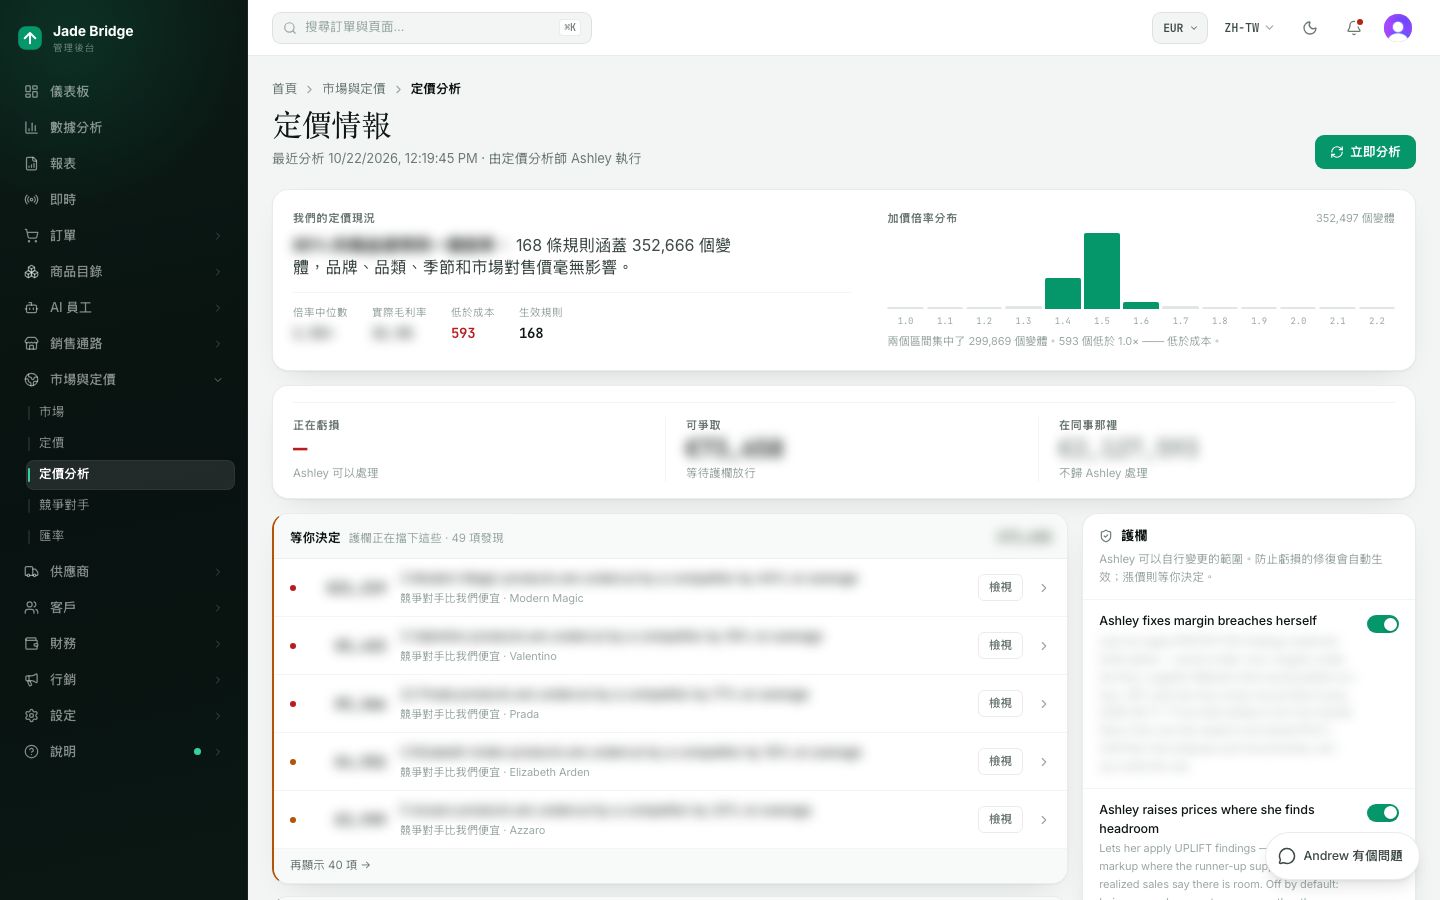Expand the 訂單 sidebar section
Screen dimensions: 1440x900
pos(124,235)
